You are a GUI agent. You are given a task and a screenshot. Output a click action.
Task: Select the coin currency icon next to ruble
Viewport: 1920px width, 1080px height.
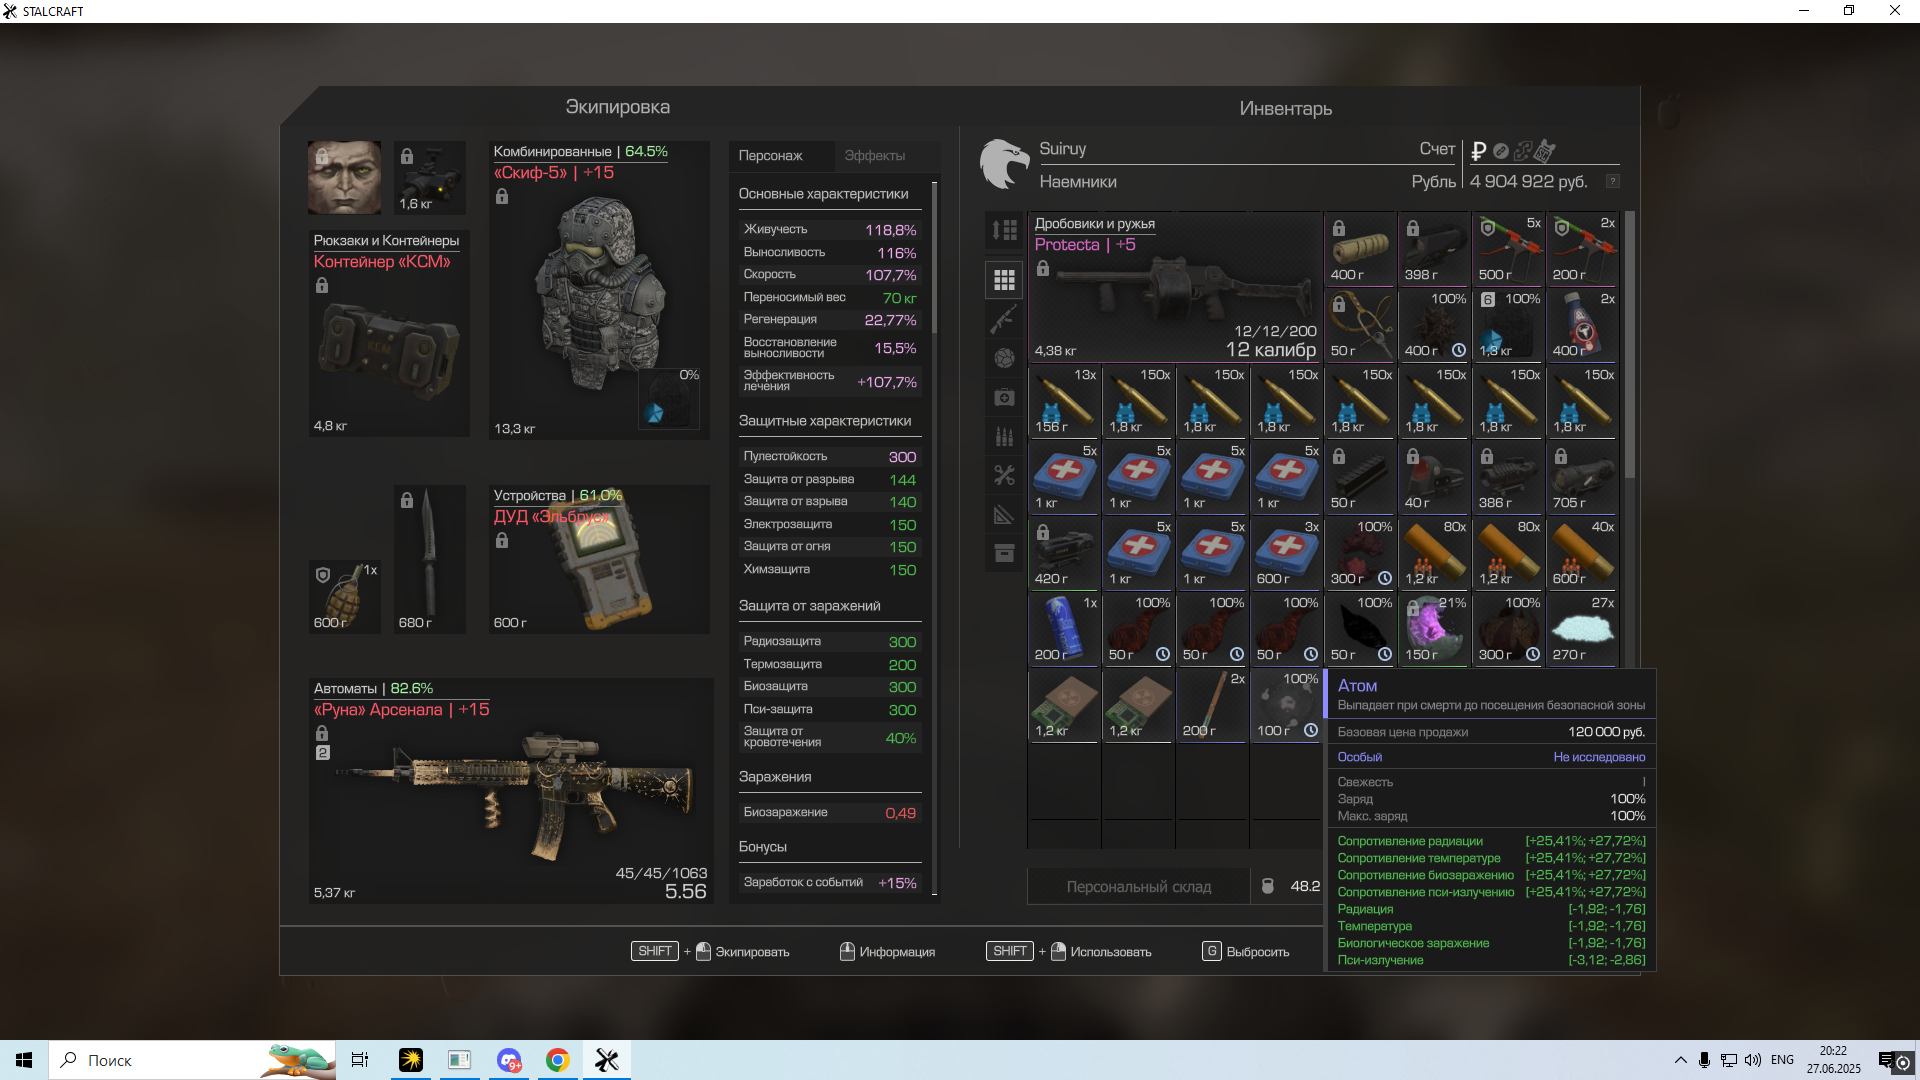click(x=1501, y=151)
